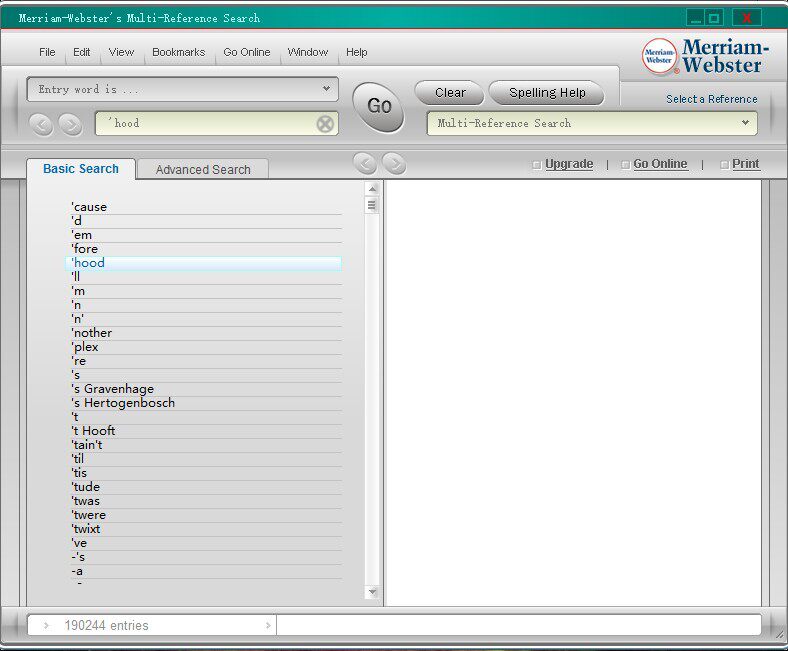Click the Merriam-Webster logo
788x651 pixels.
point(705,56)
